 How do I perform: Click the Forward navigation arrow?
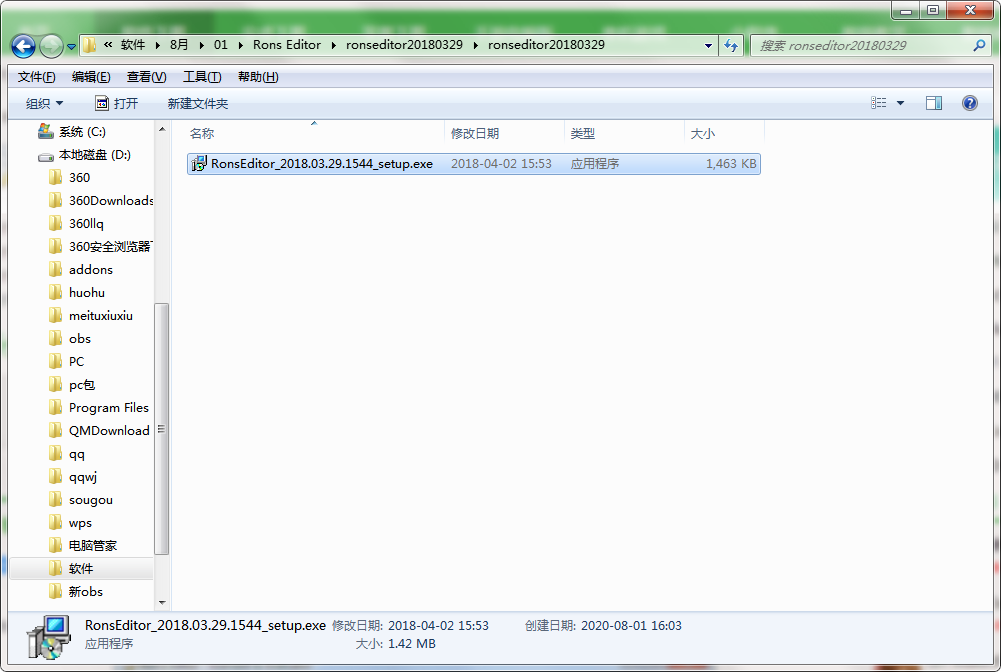click(48, 45)
